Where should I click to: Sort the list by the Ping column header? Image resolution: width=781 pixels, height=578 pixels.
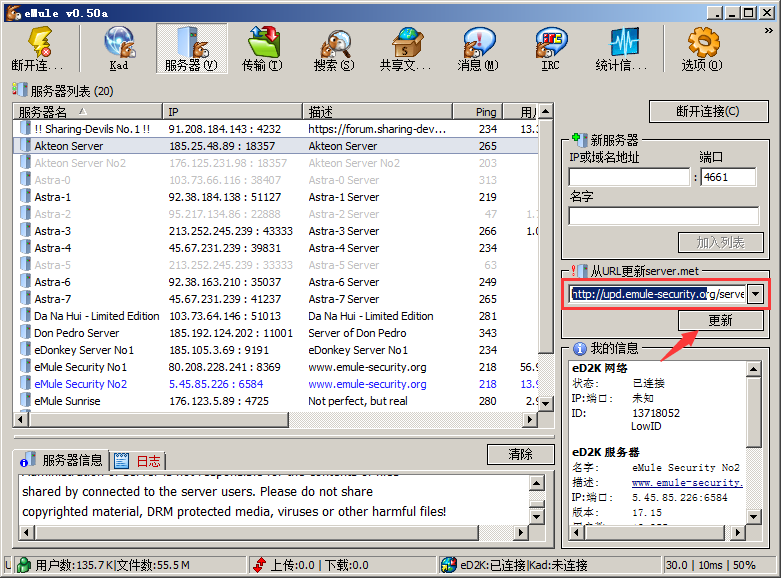[486, 111]
